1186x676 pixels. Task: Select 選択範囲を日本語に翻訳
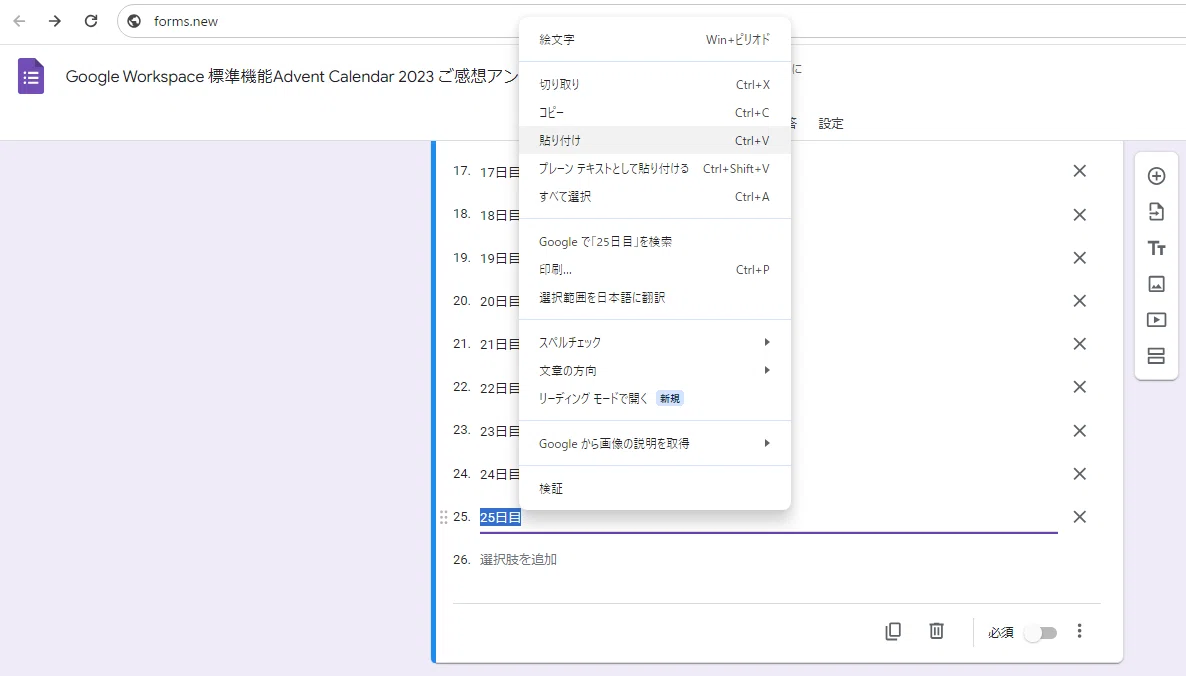click(654, 298)
